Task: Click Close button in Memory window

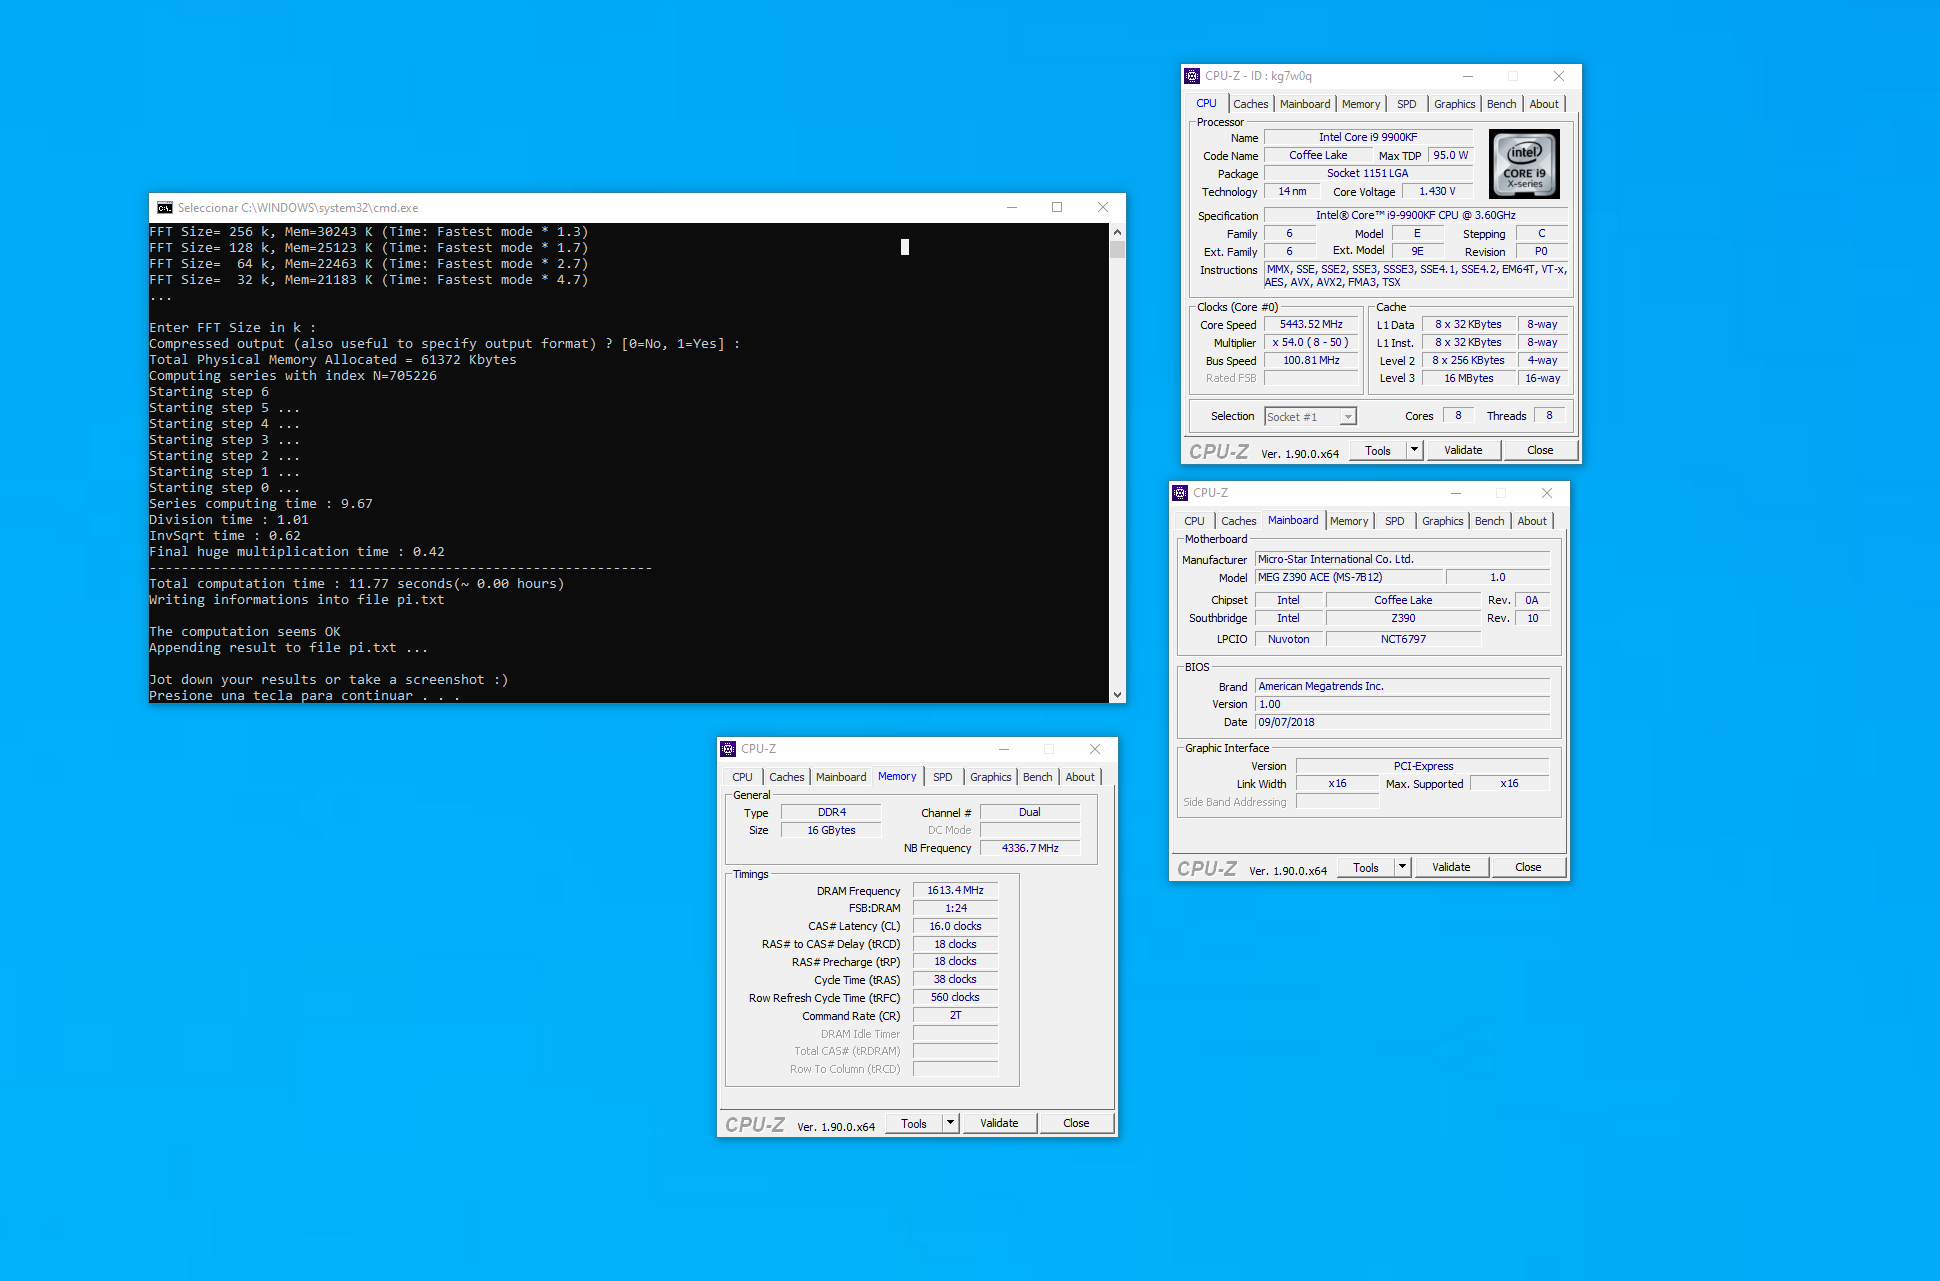Action: (1076, 1123)
